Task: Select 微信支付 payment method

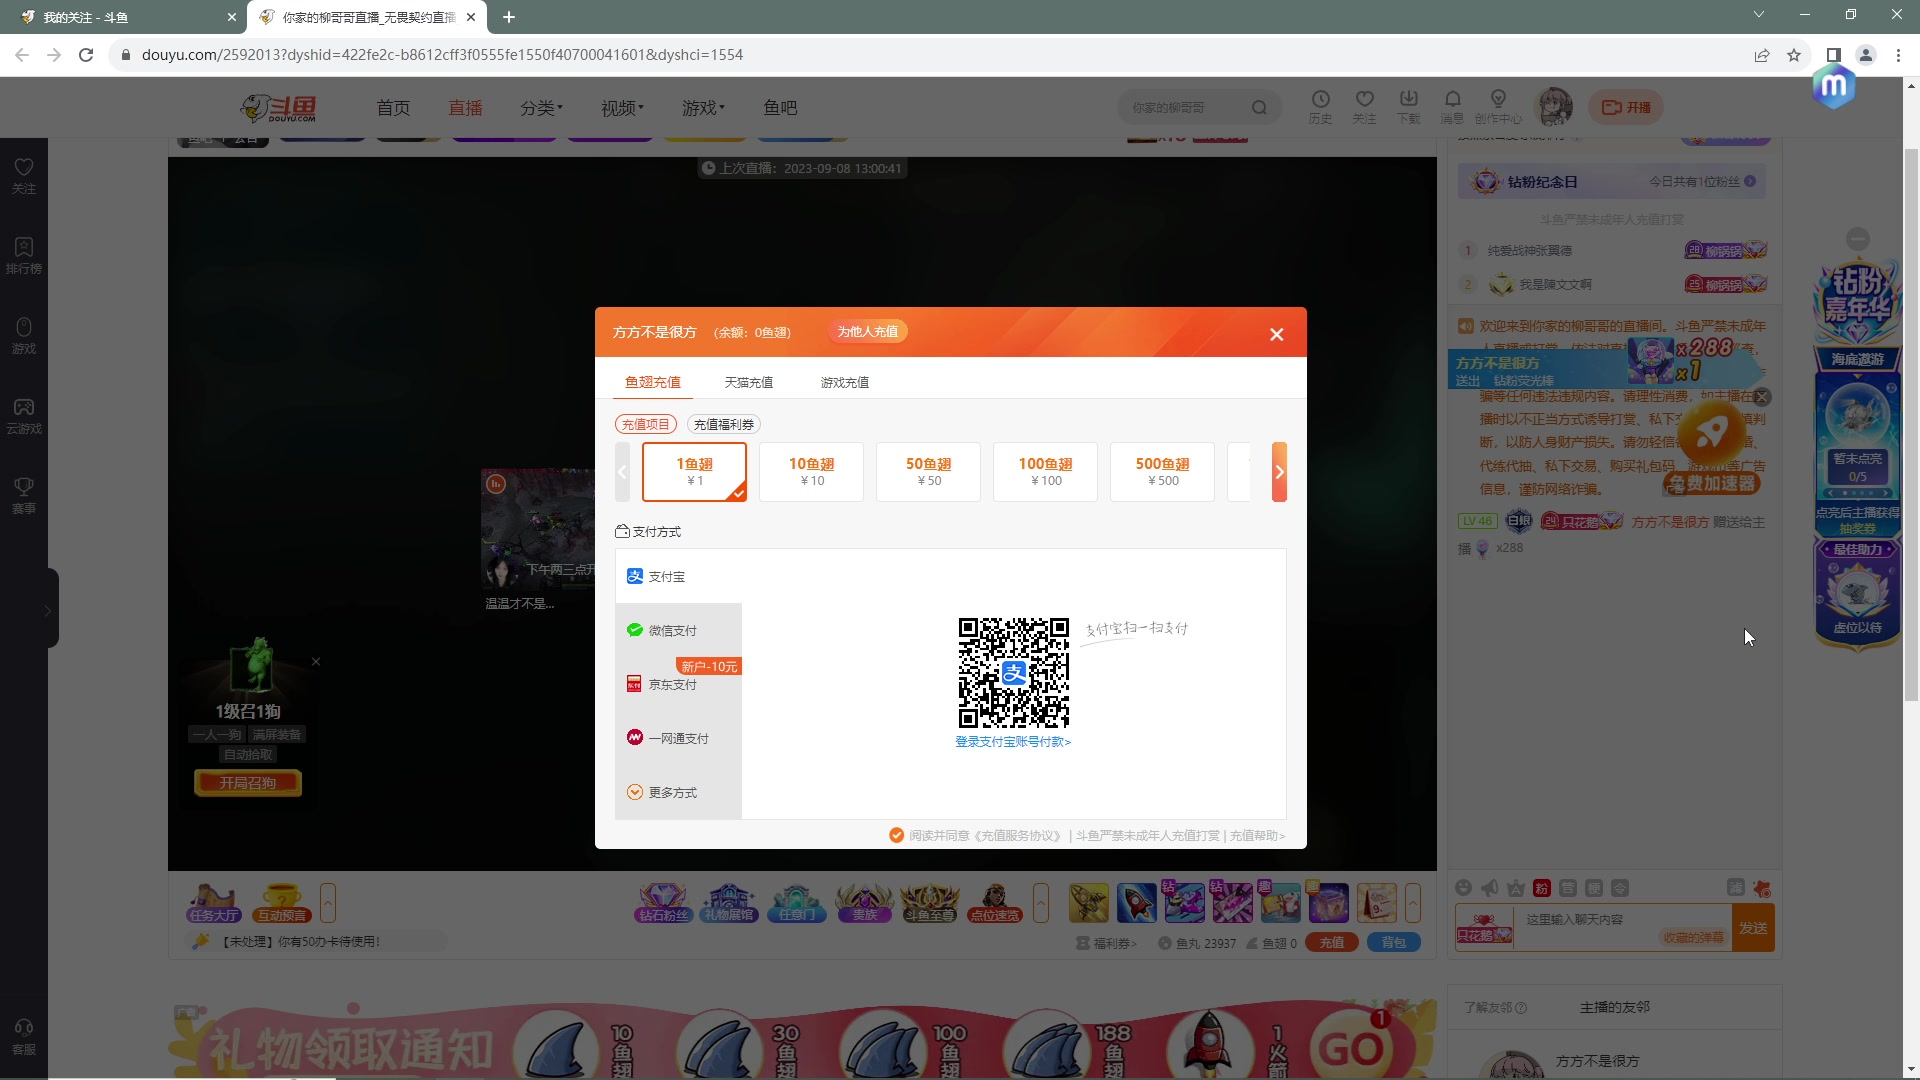Action: pyautogui.click(x=679, y=630)
